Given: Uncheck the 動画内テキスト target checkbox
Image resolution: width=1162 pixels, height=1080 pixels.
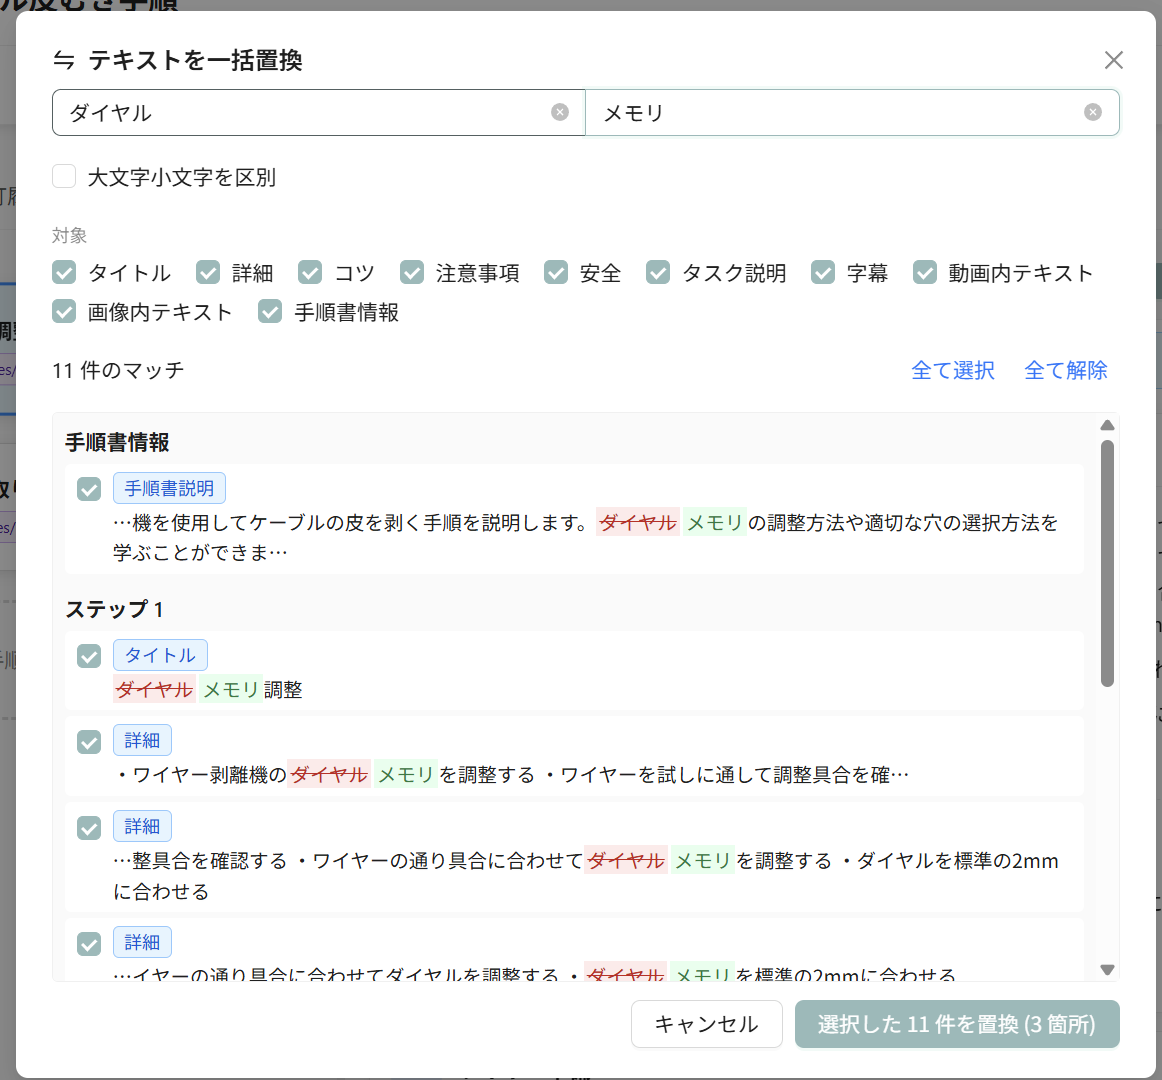Looking at the screenshot, I should click(x=925, y=272).
